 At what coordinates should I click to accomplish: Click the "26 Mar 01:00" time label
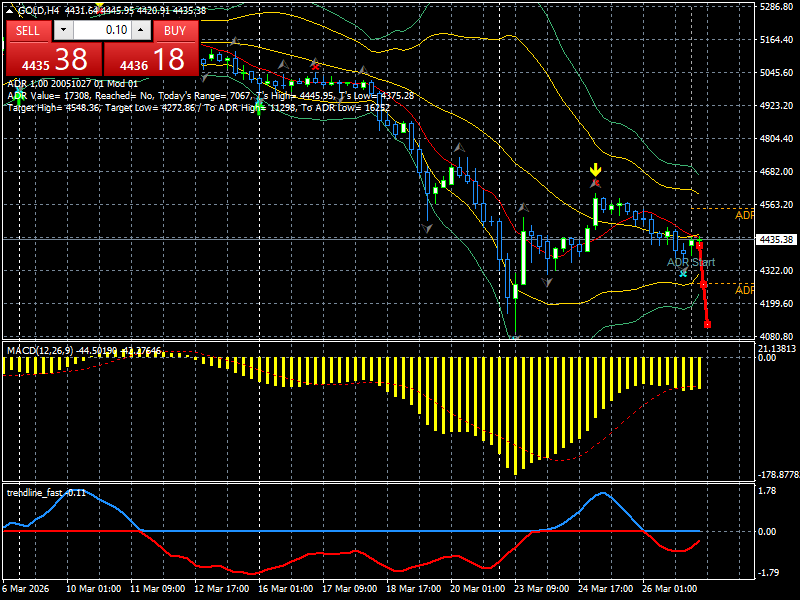670,588
